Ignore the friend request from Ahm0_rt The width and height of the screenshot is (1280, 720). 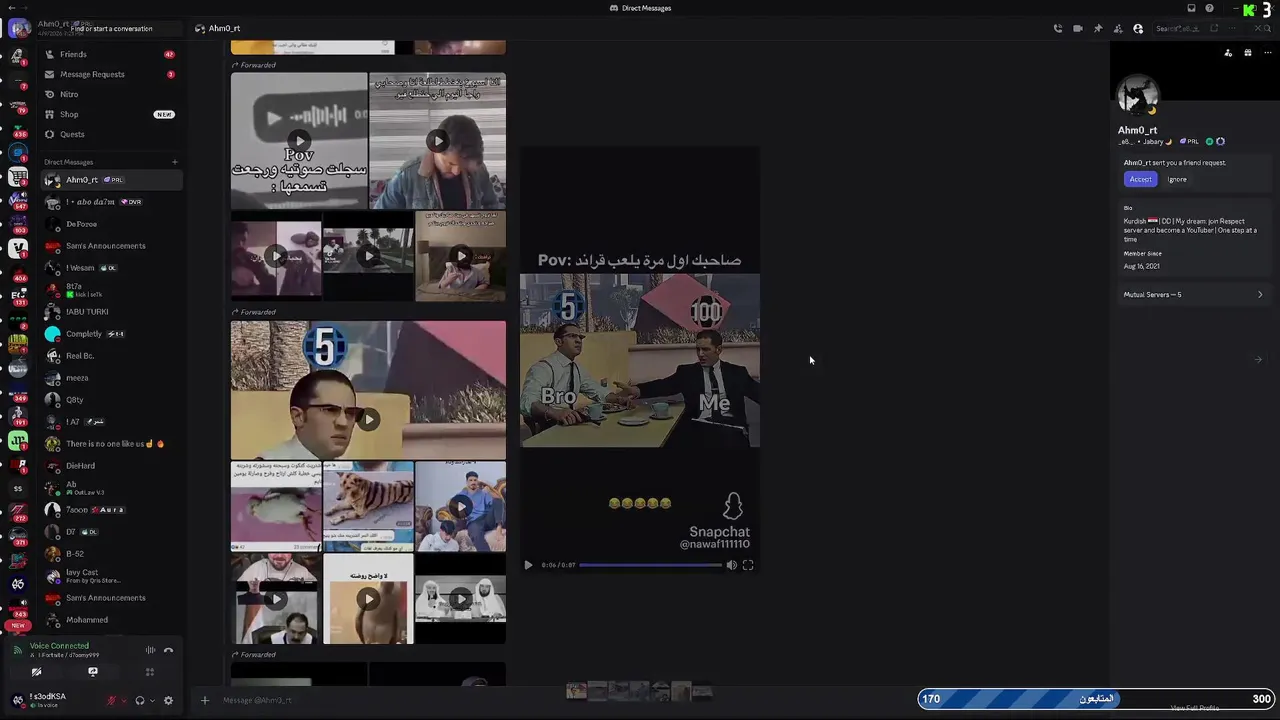tap(1177, 179)
